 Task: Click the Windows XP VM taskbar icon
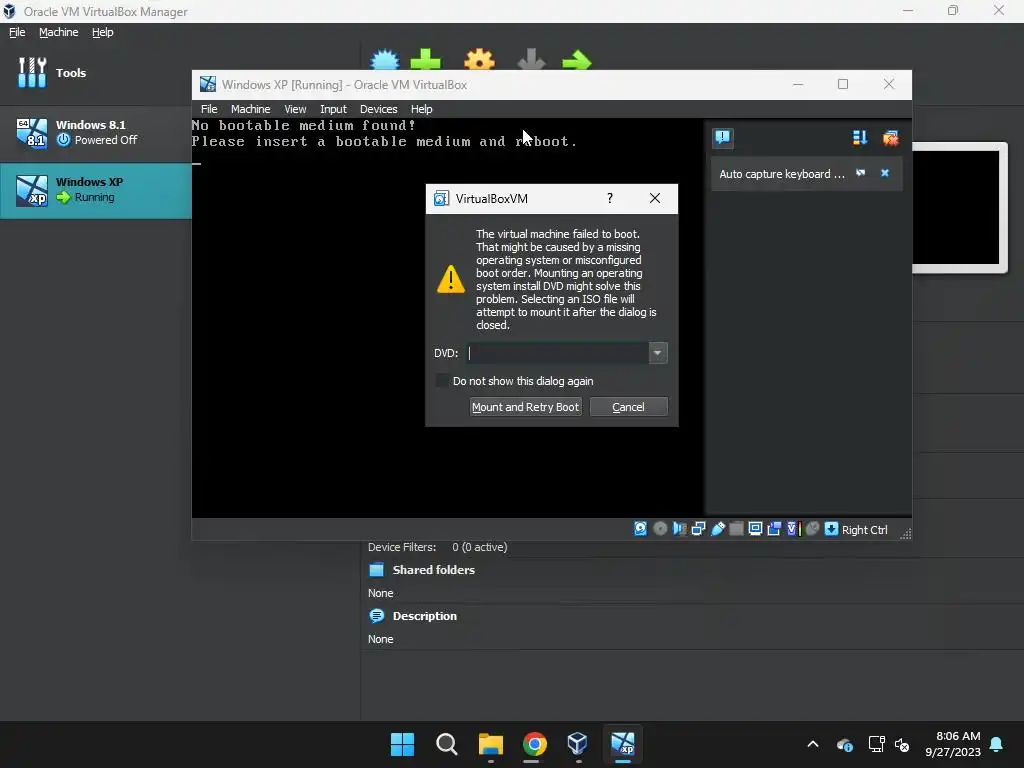tap(622, 744)
